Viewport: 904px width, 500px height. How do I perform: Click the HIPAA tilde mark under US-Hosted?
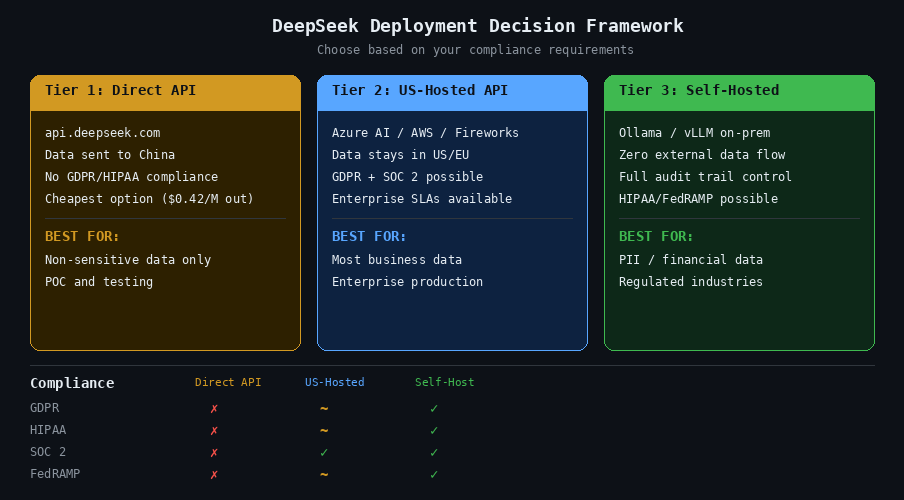(x=324, y=430)
